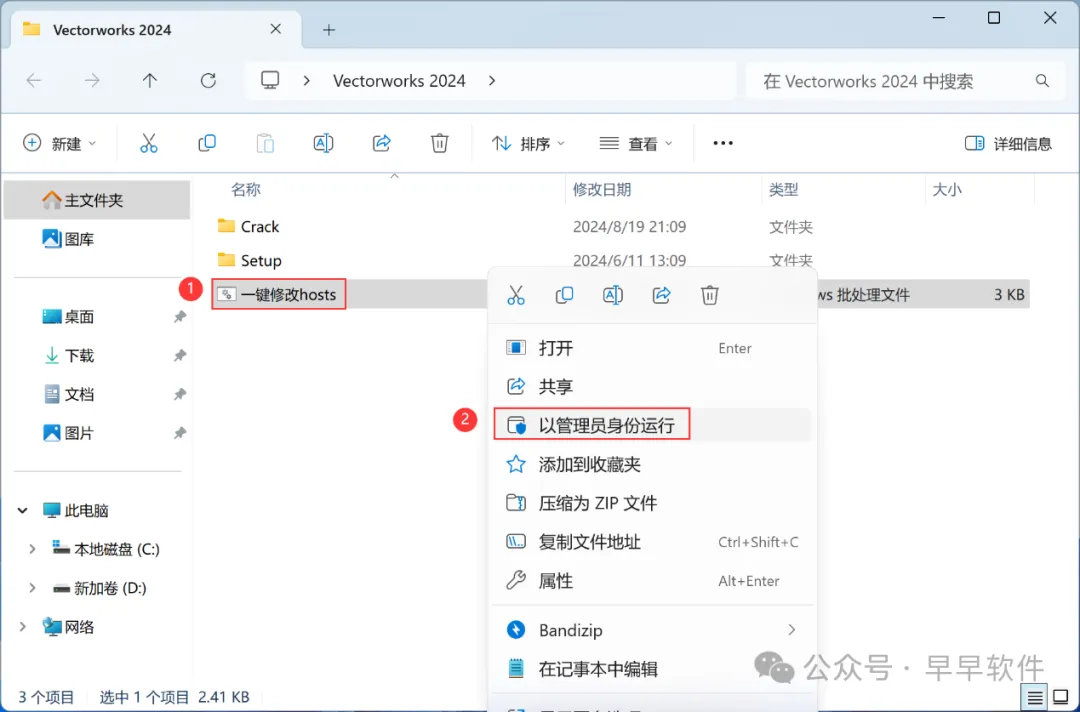The height and width of the screenshot is (712, 1080).
Task: Open a new tab with the plus button
Action: pyautogui.click(x=329, y=30)
